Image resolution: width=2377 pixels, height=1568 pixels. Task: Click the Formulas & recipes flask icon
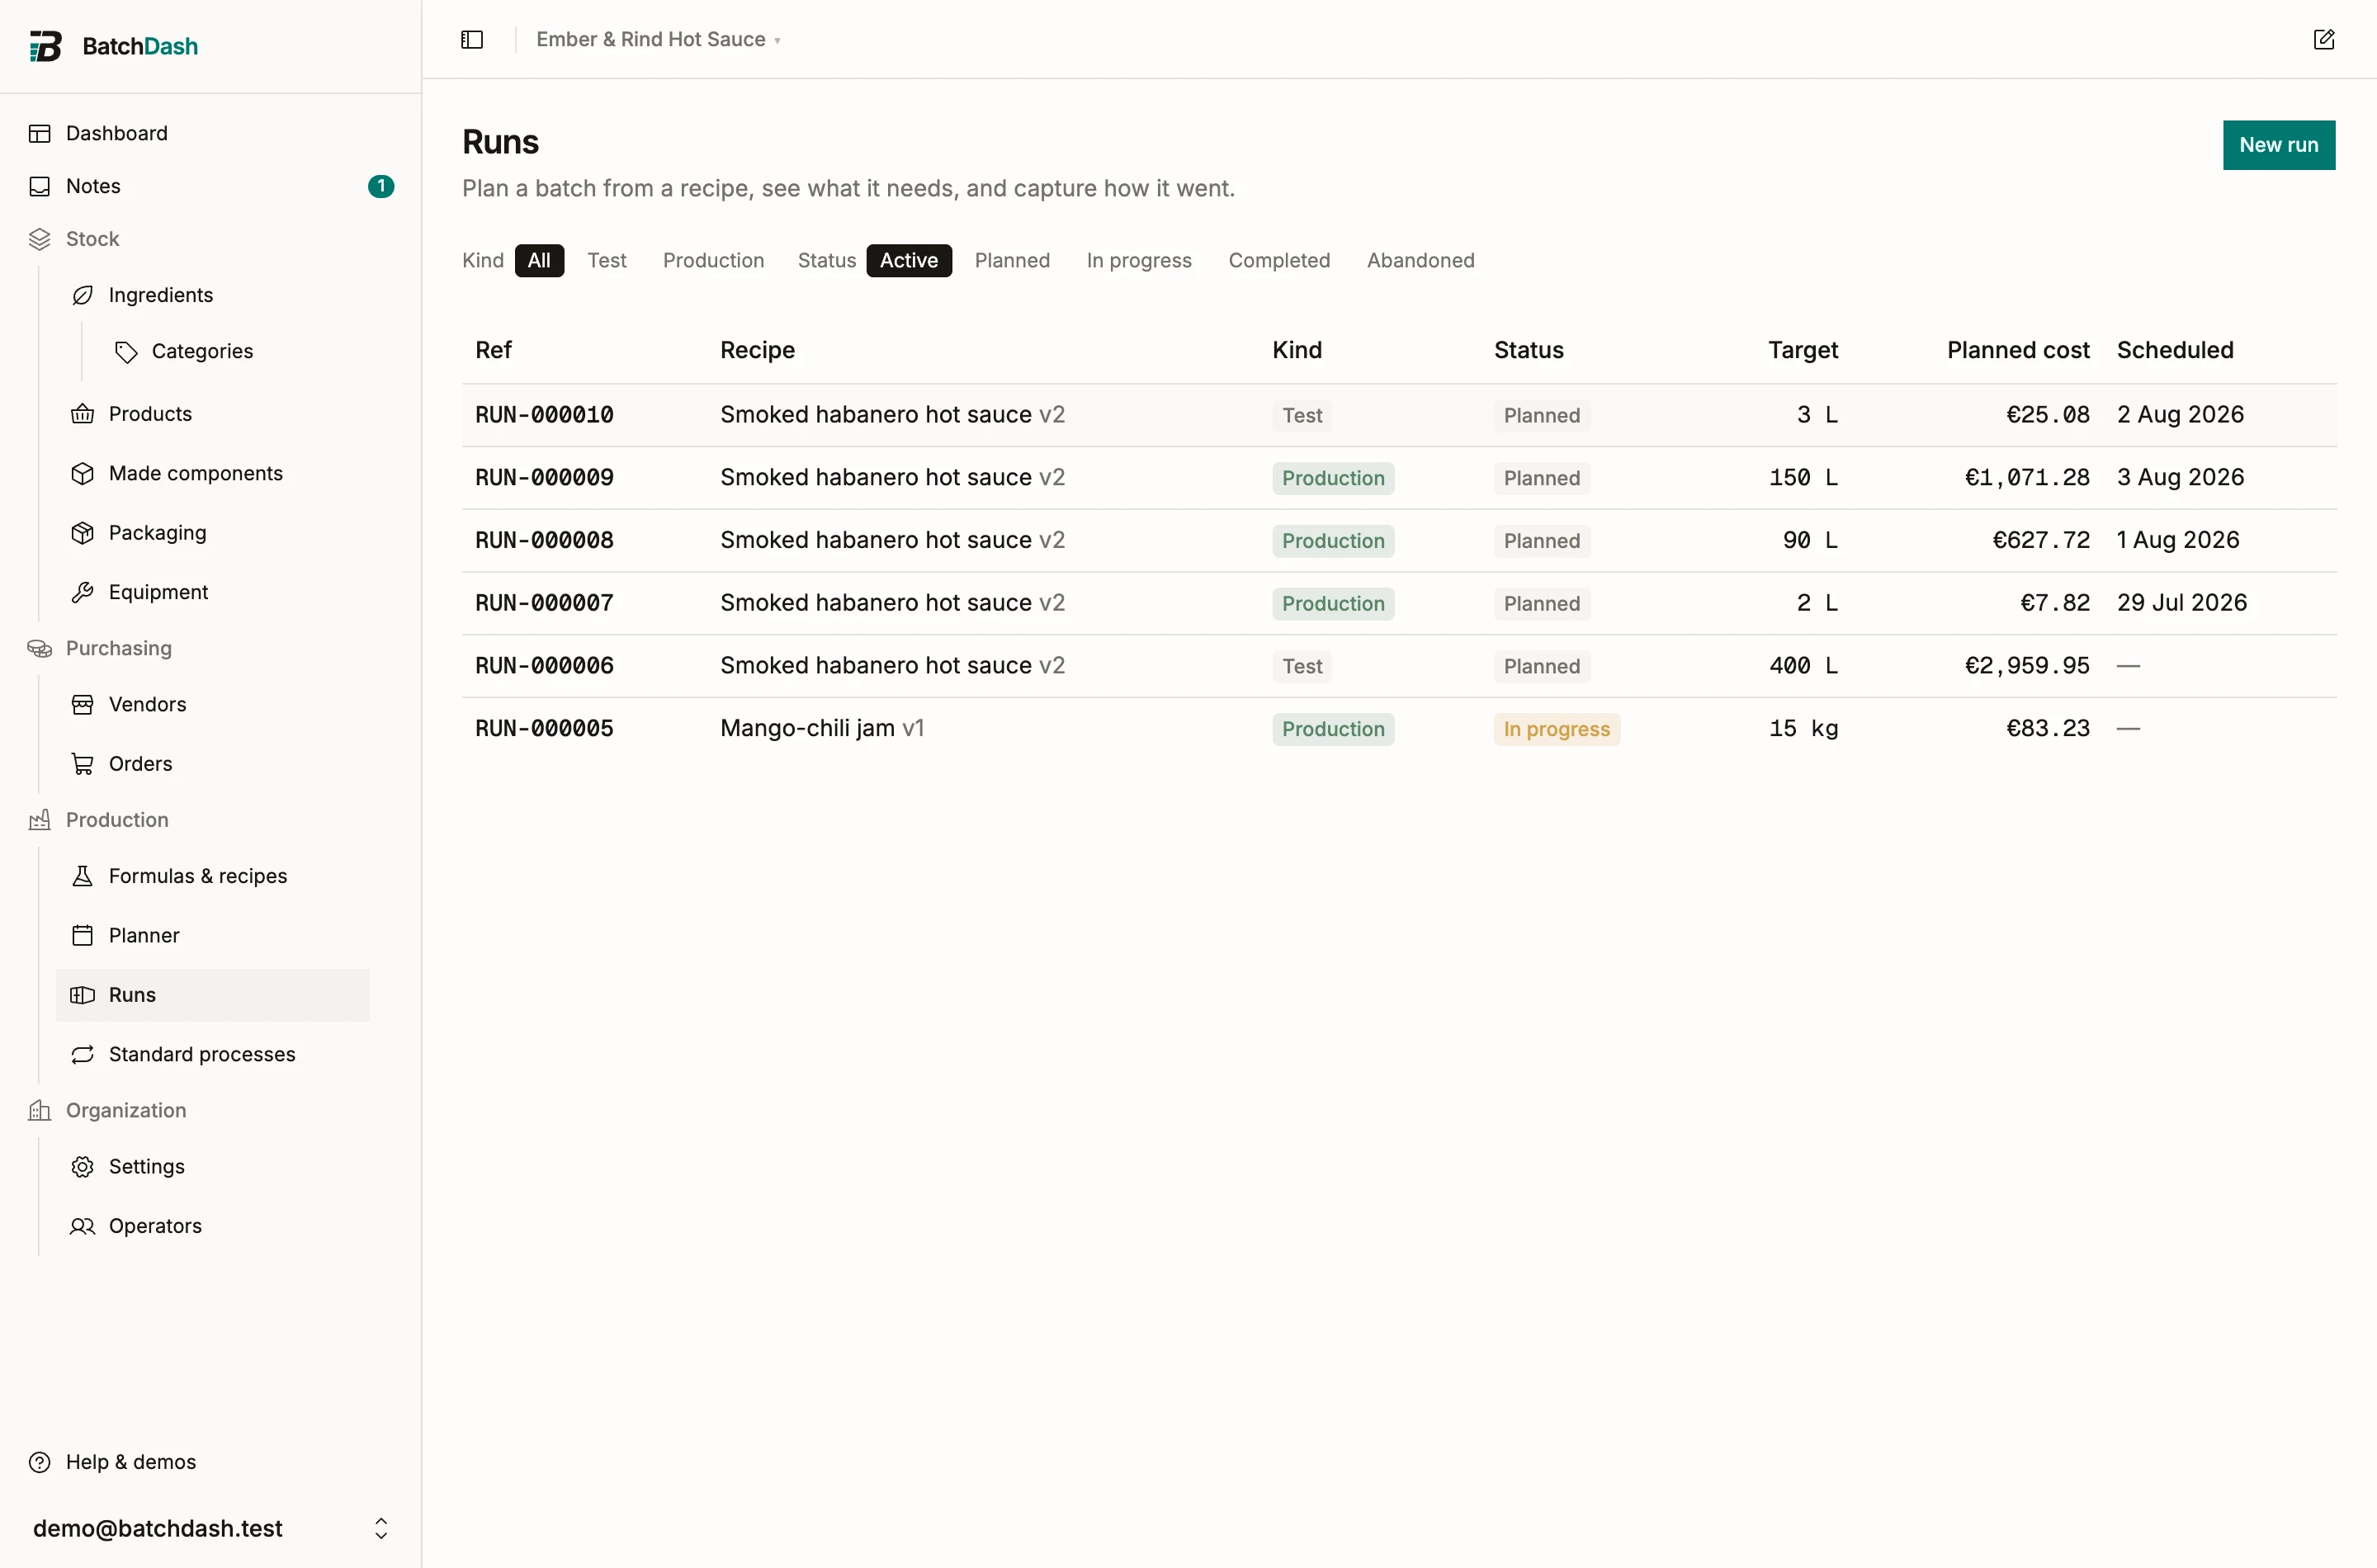[83, 876]
